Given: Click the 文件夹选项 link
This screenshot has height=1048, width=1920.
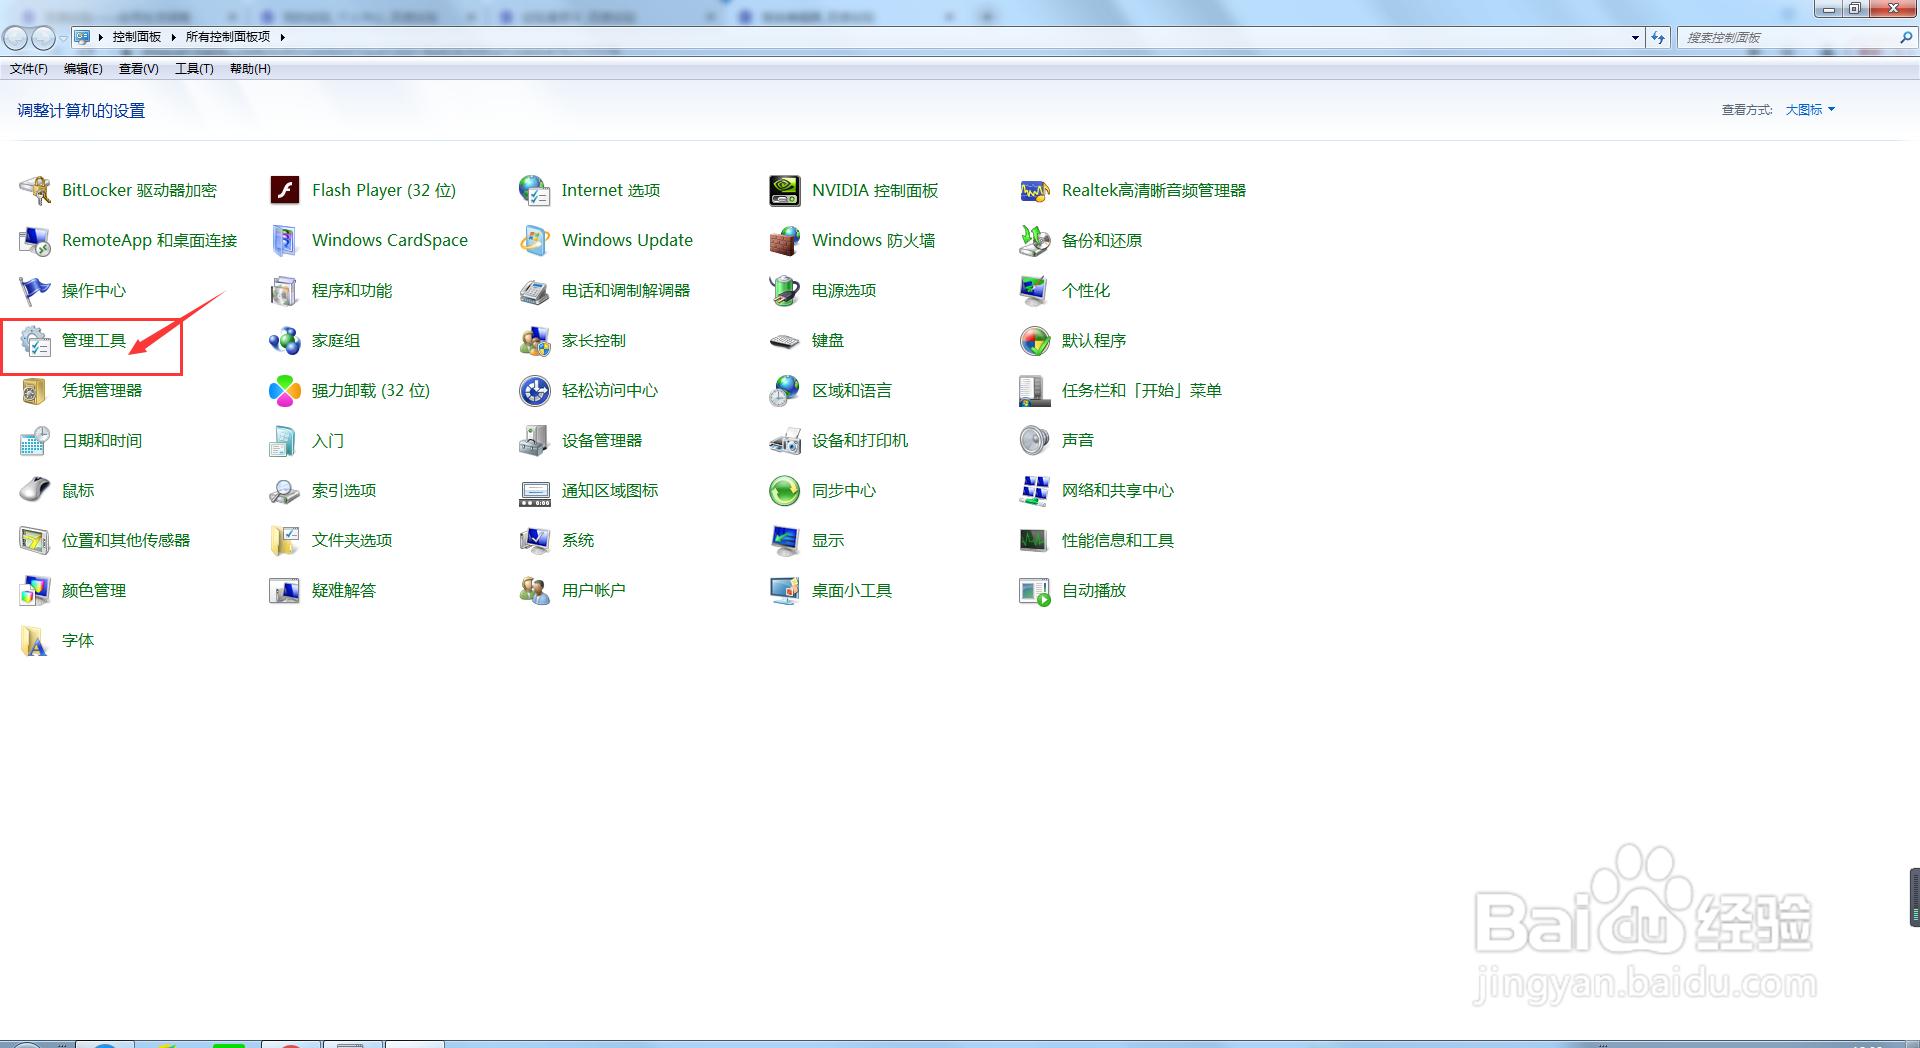Looking at the screenshot, I should tap(352, 540).
